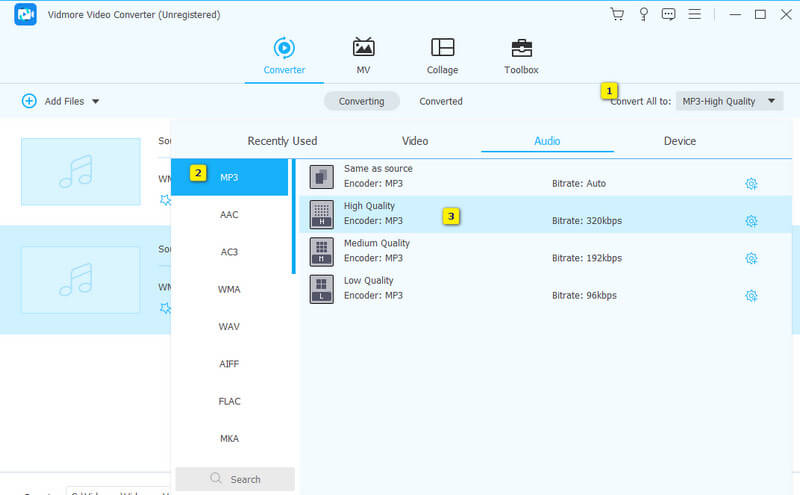Image resolution: width=800 pixels, height=495 pixels.
Task: Switch to the MV module
Action: tap(363, 56)
